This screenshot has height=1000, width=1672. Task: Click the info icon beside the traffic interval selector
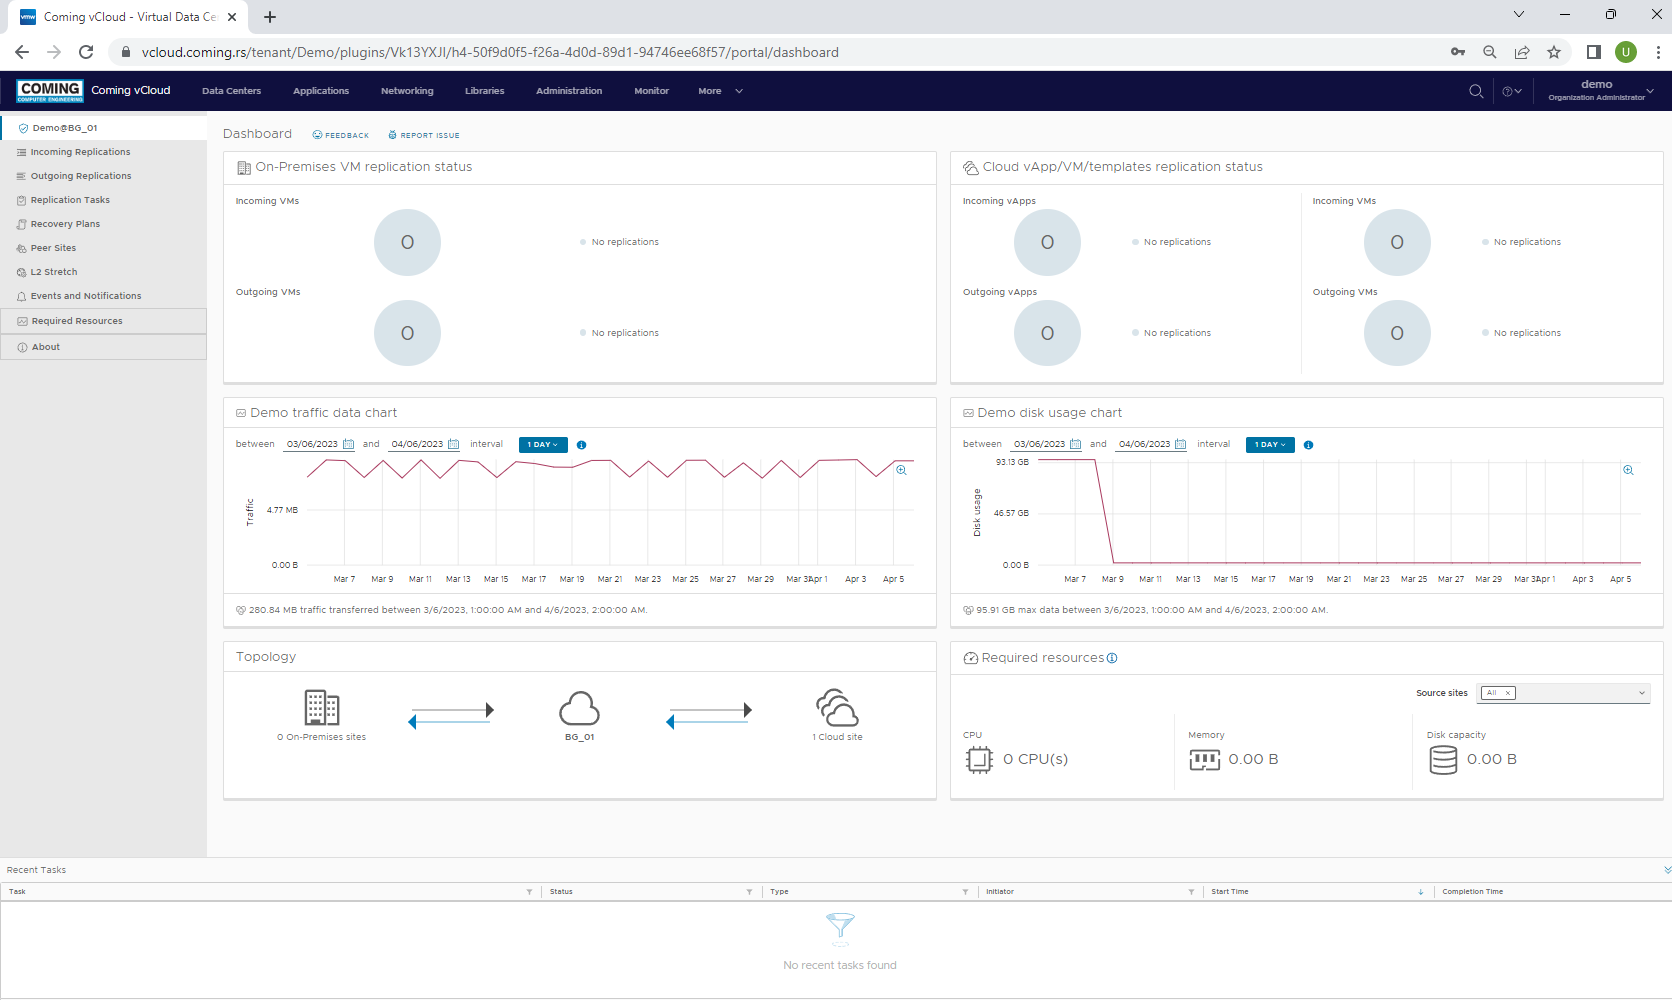click(x=582, y=445)
